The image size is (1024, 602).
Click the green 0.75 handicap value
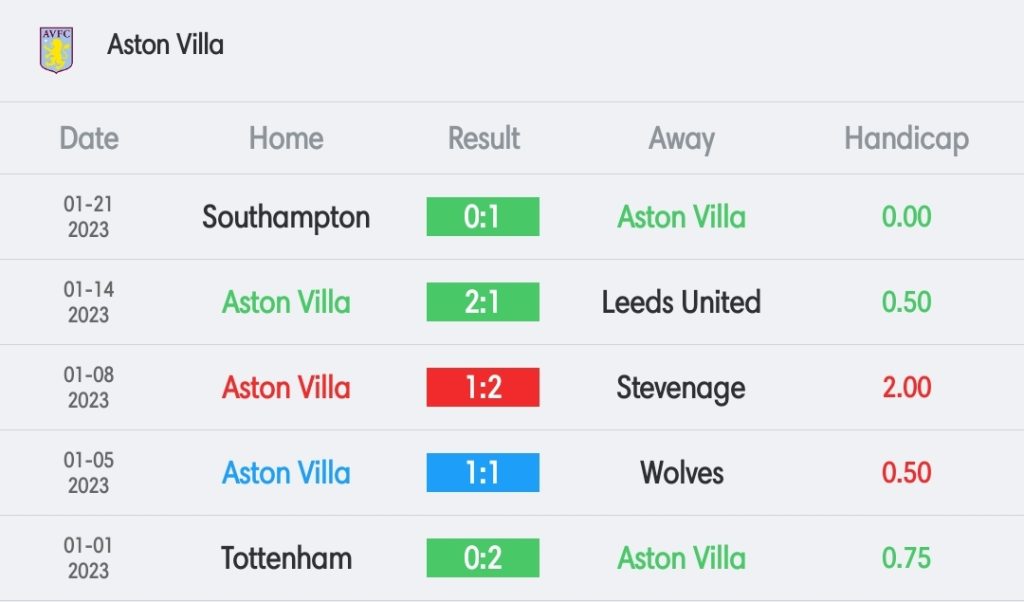[906, 558]
